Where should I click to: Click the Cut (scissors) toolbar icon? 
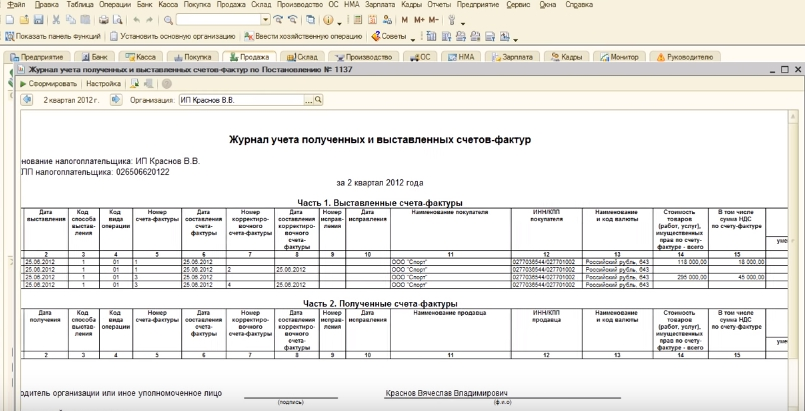(55, 20)
